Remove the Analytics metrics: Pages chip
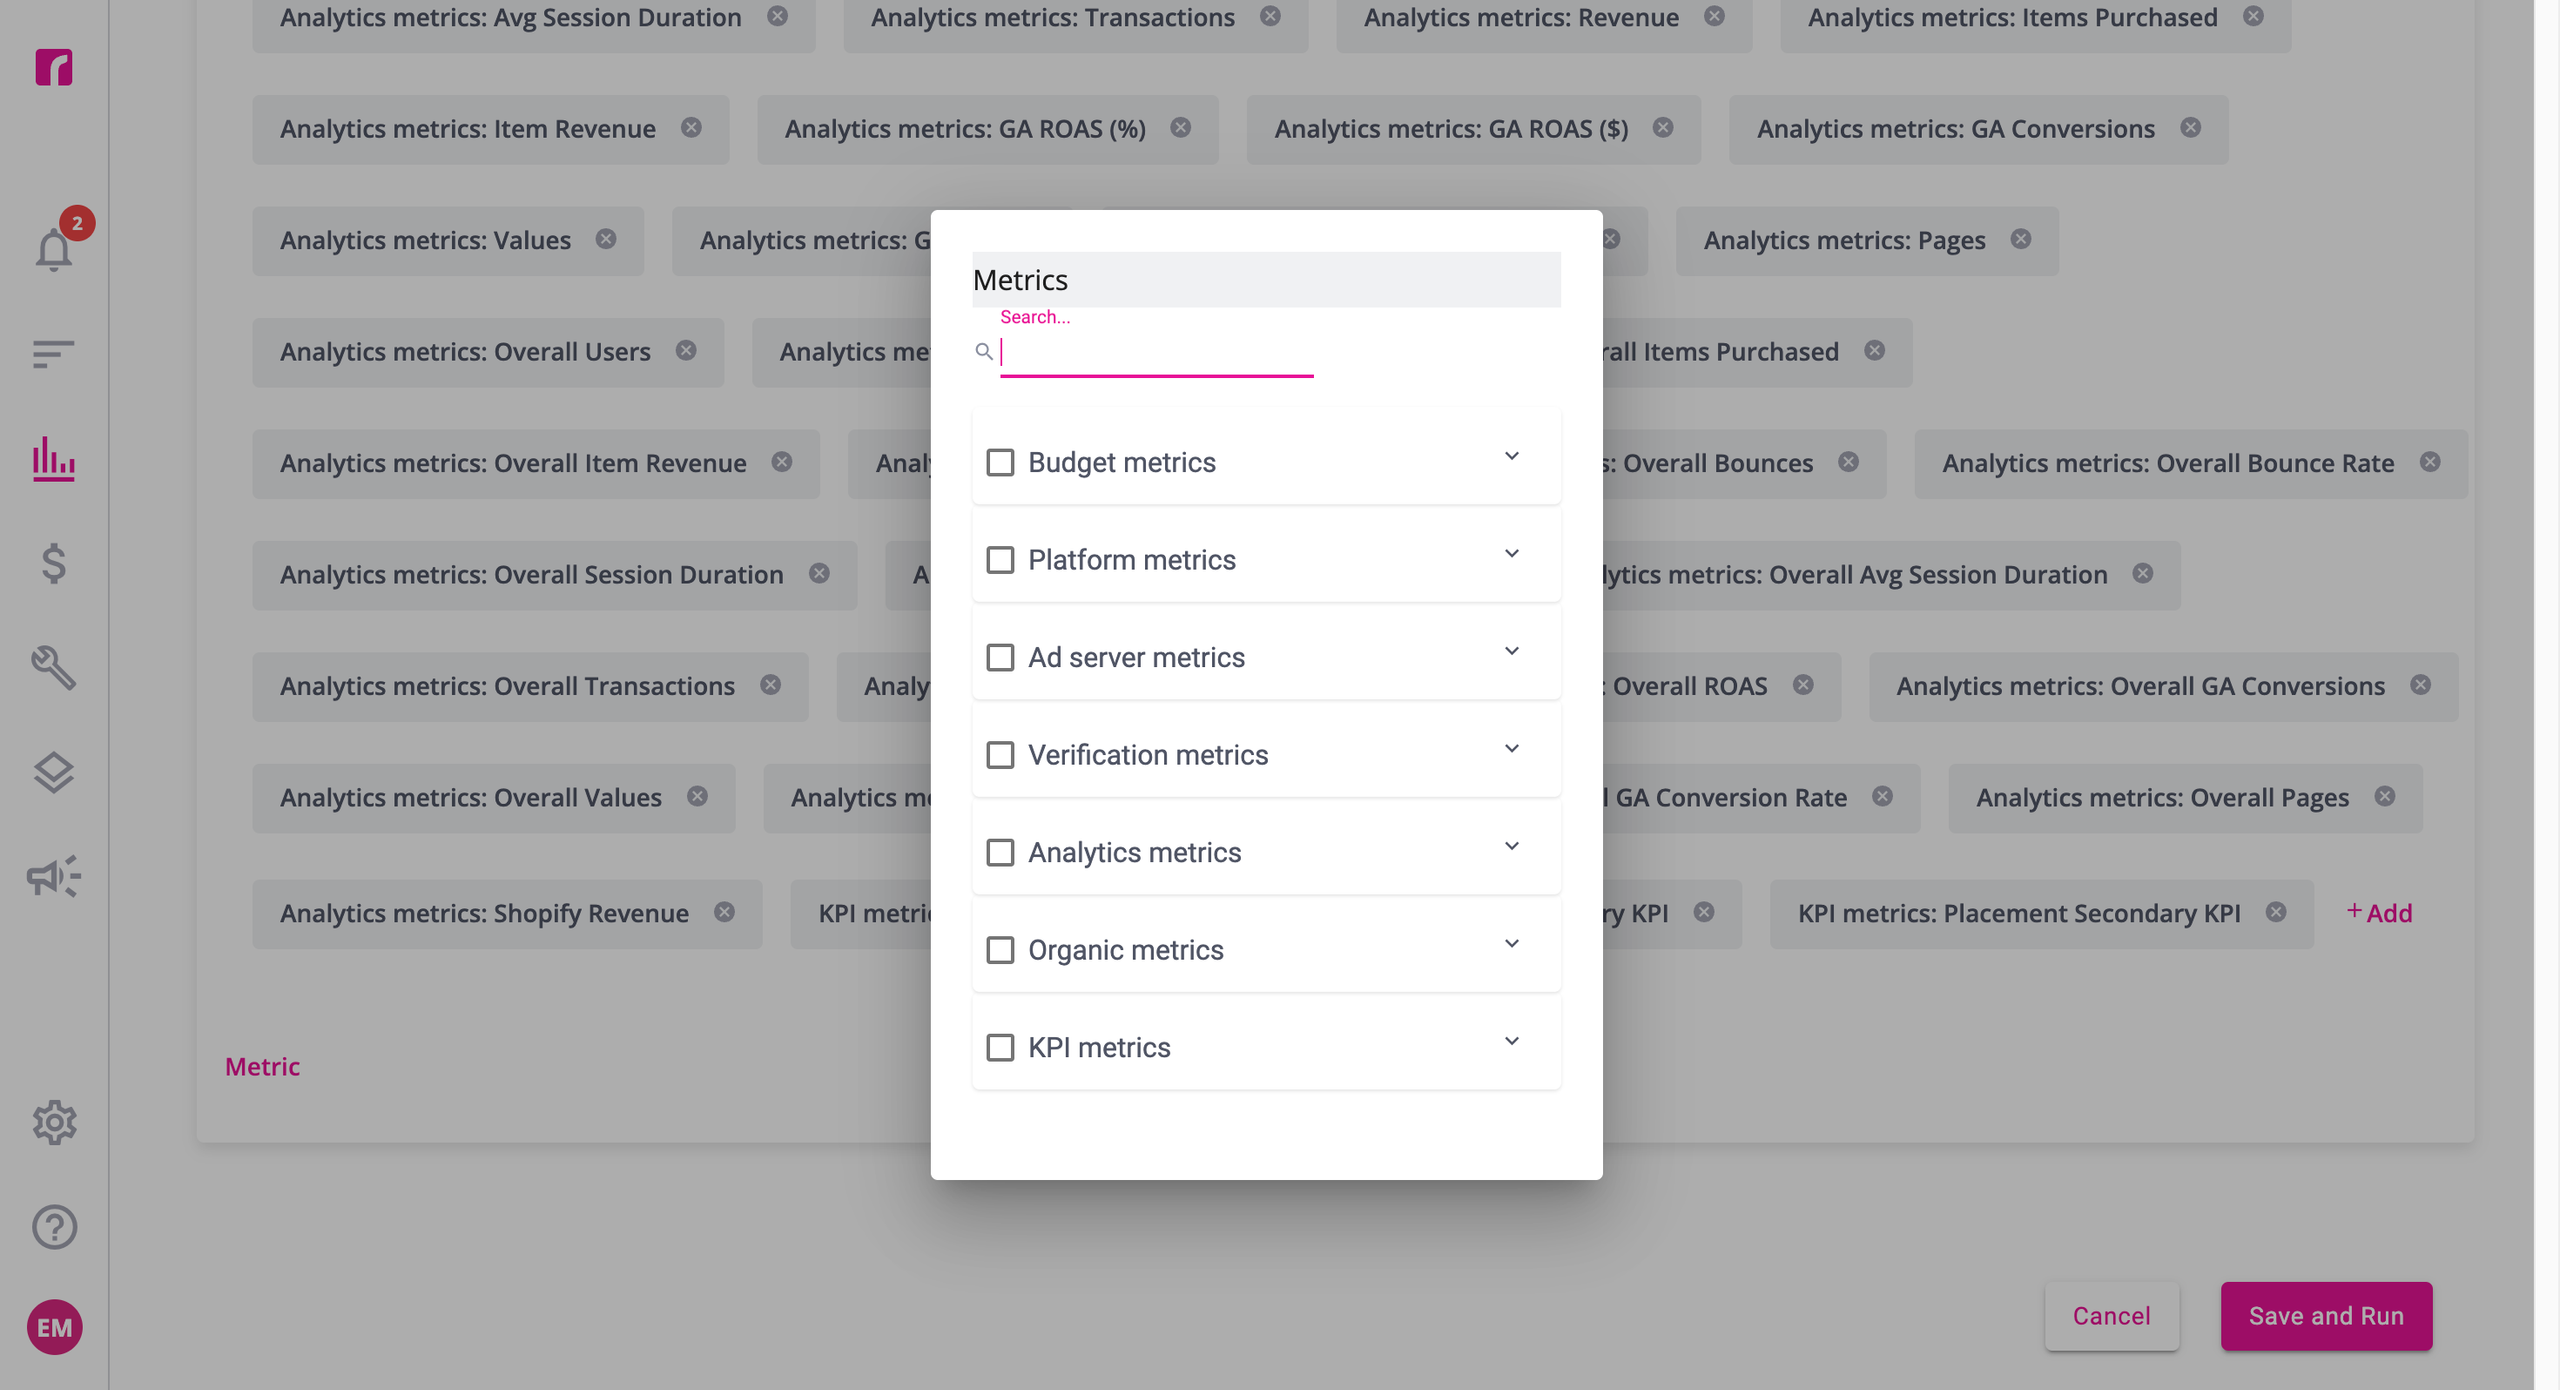The height and width of the screenshot is (1390, 2560). click(x=2021, y=239)
